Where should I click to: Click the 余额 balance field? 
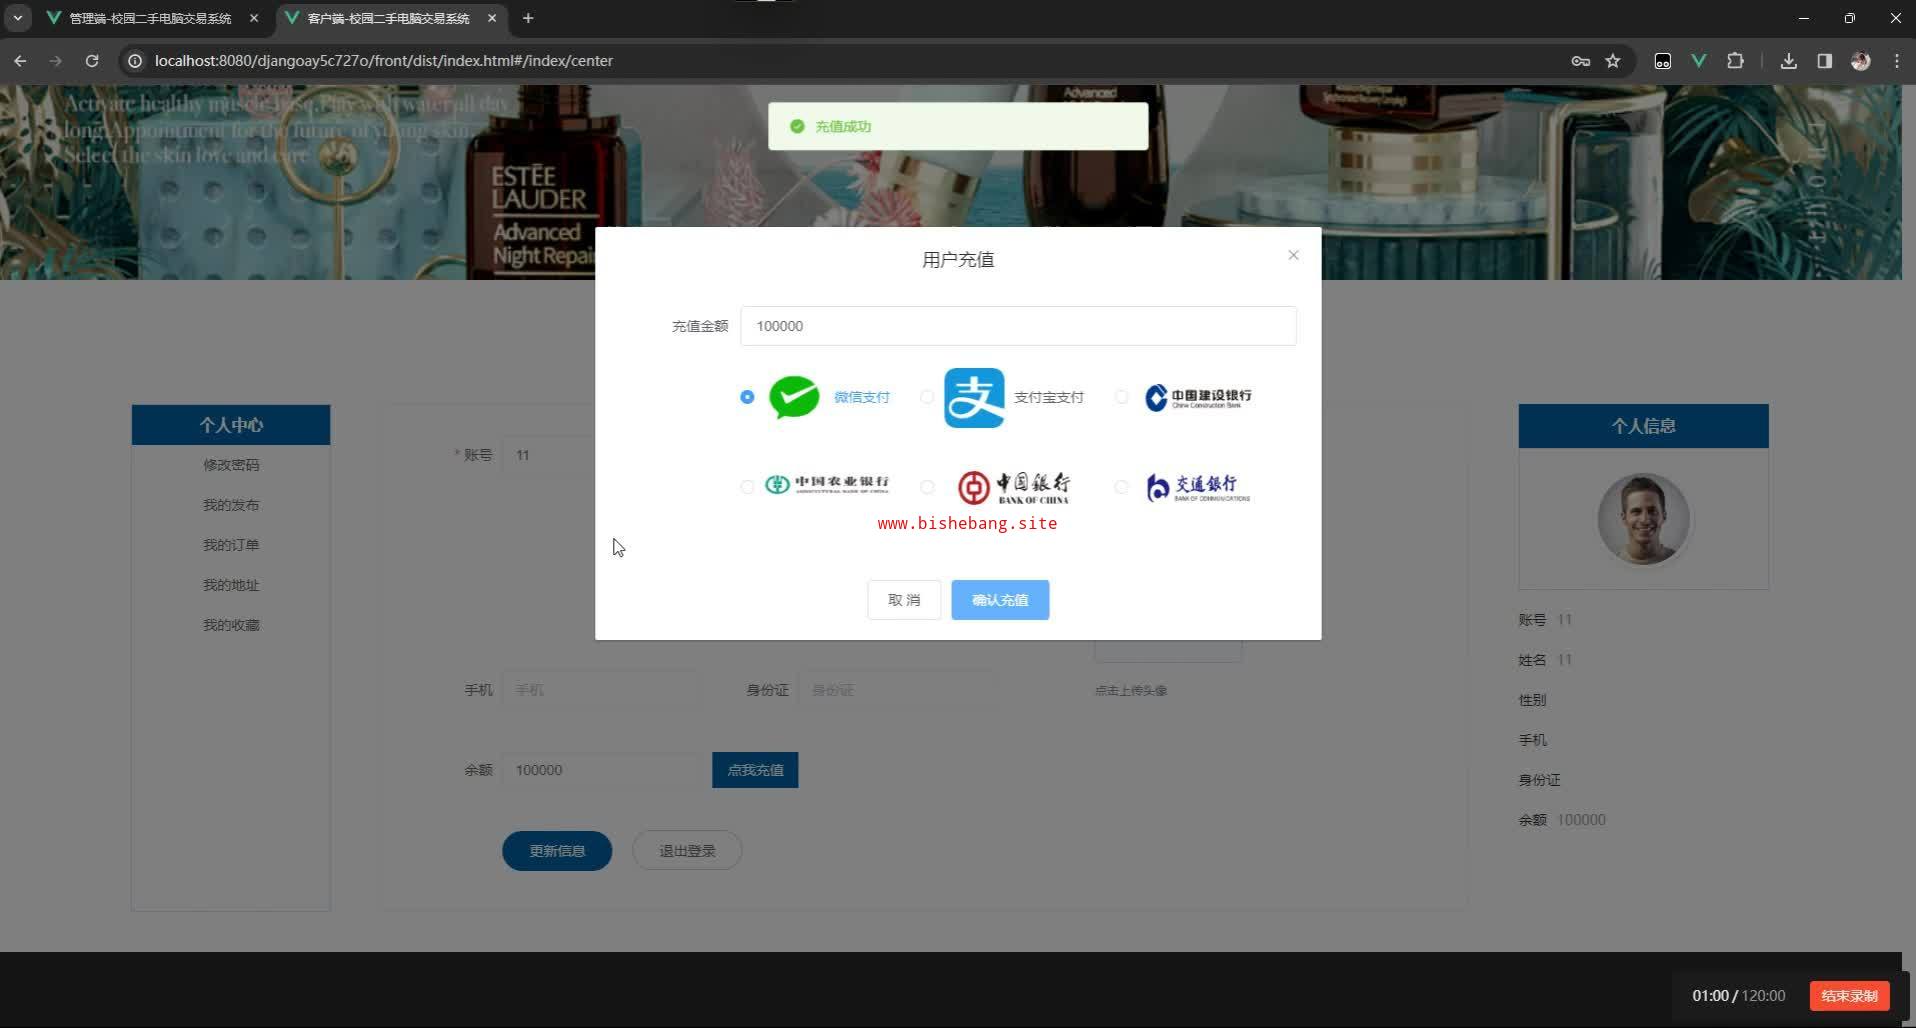[604, 770]
